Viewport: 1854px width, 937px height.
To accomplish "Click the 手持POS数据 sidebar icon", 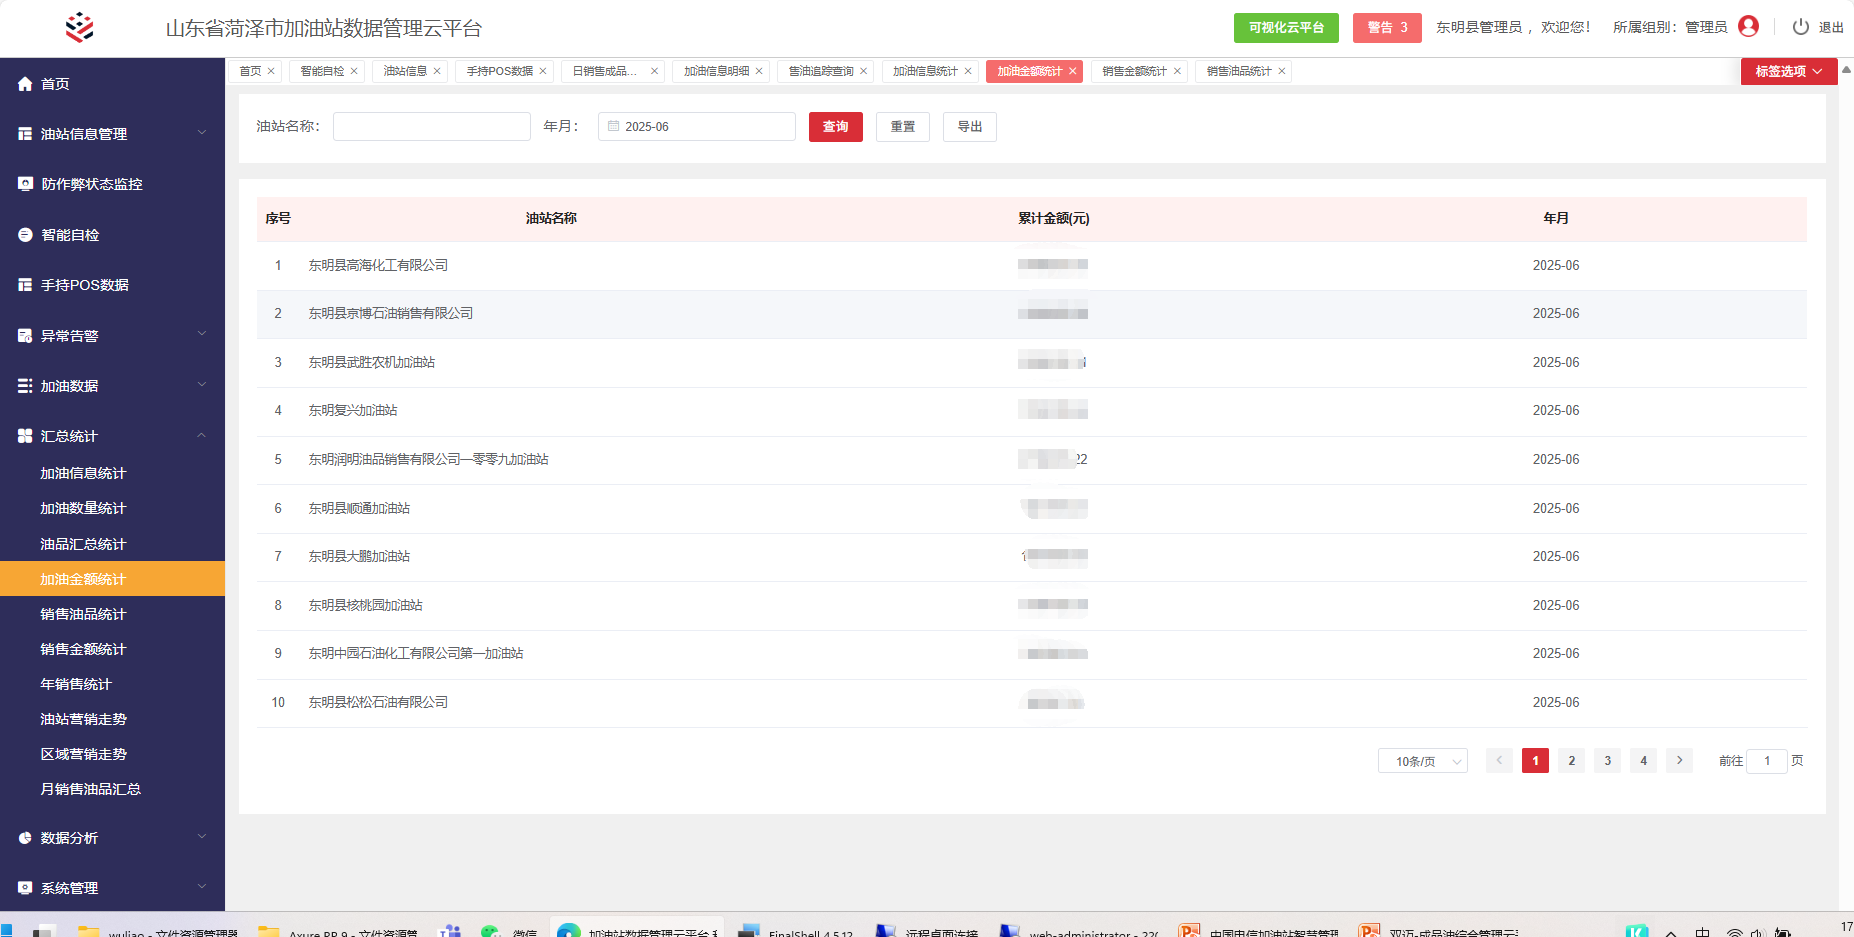I will click(x=25, y=285).
